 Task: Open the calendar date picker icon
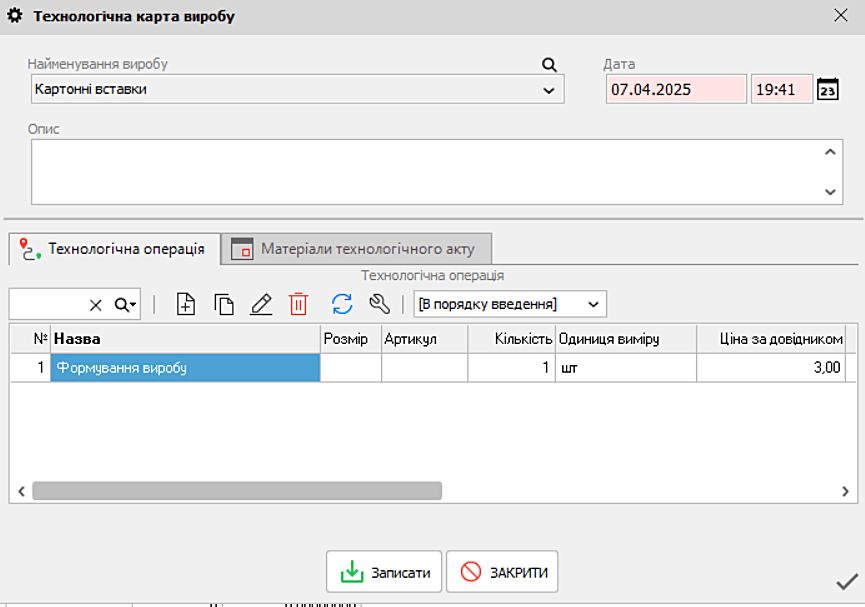click(x=828, y=89)
